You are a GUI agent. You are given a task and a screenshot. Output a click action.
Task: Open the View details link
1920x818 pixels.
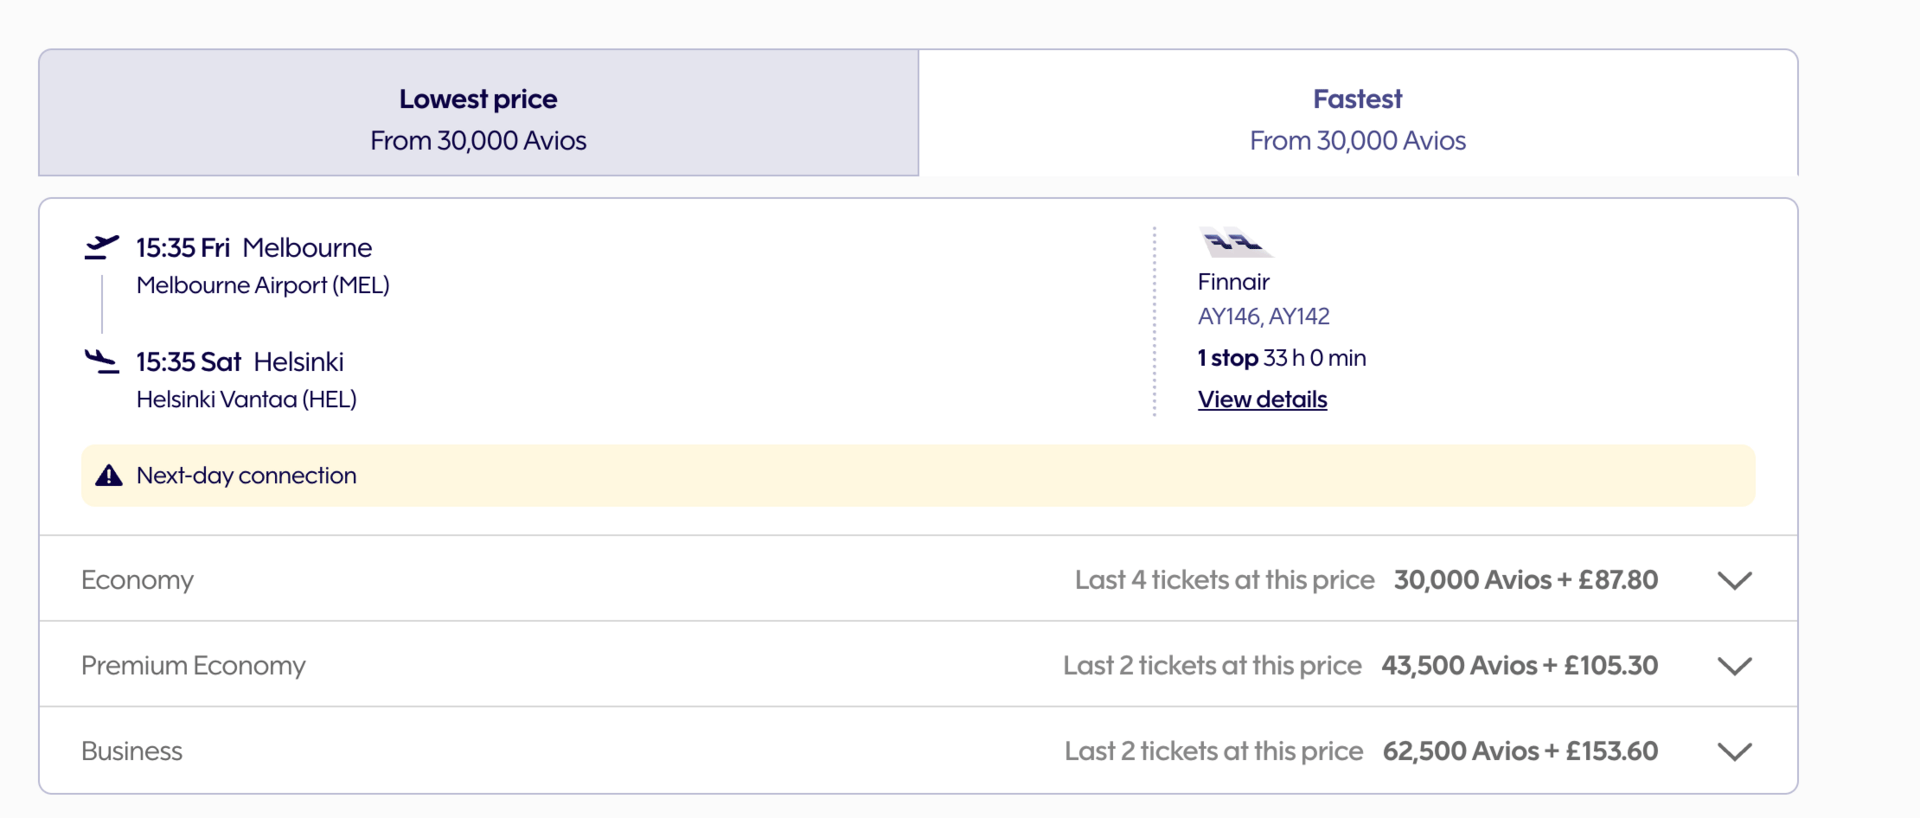pos(1262,400)
